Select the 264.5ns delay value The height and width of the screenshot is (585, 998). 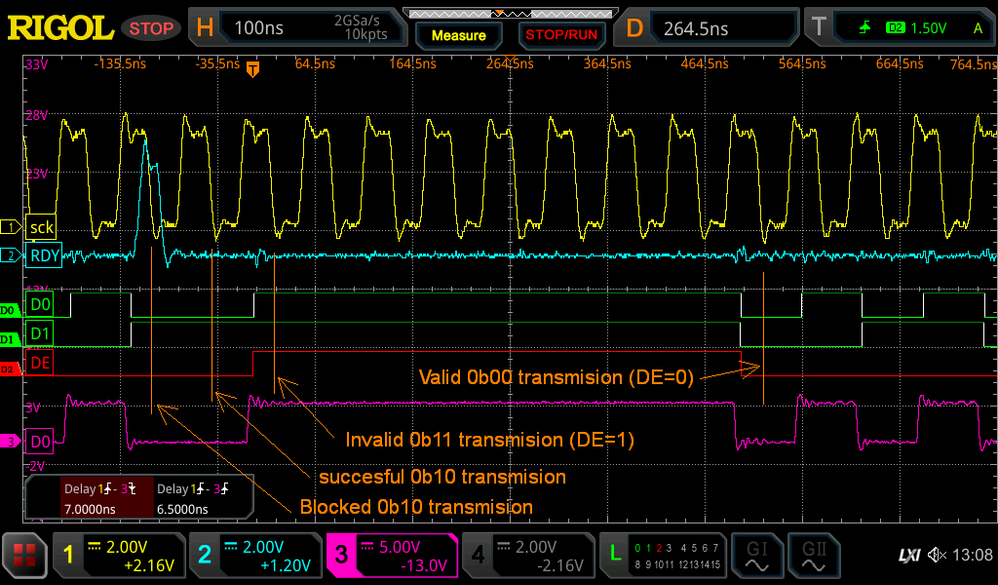(696, 29)
